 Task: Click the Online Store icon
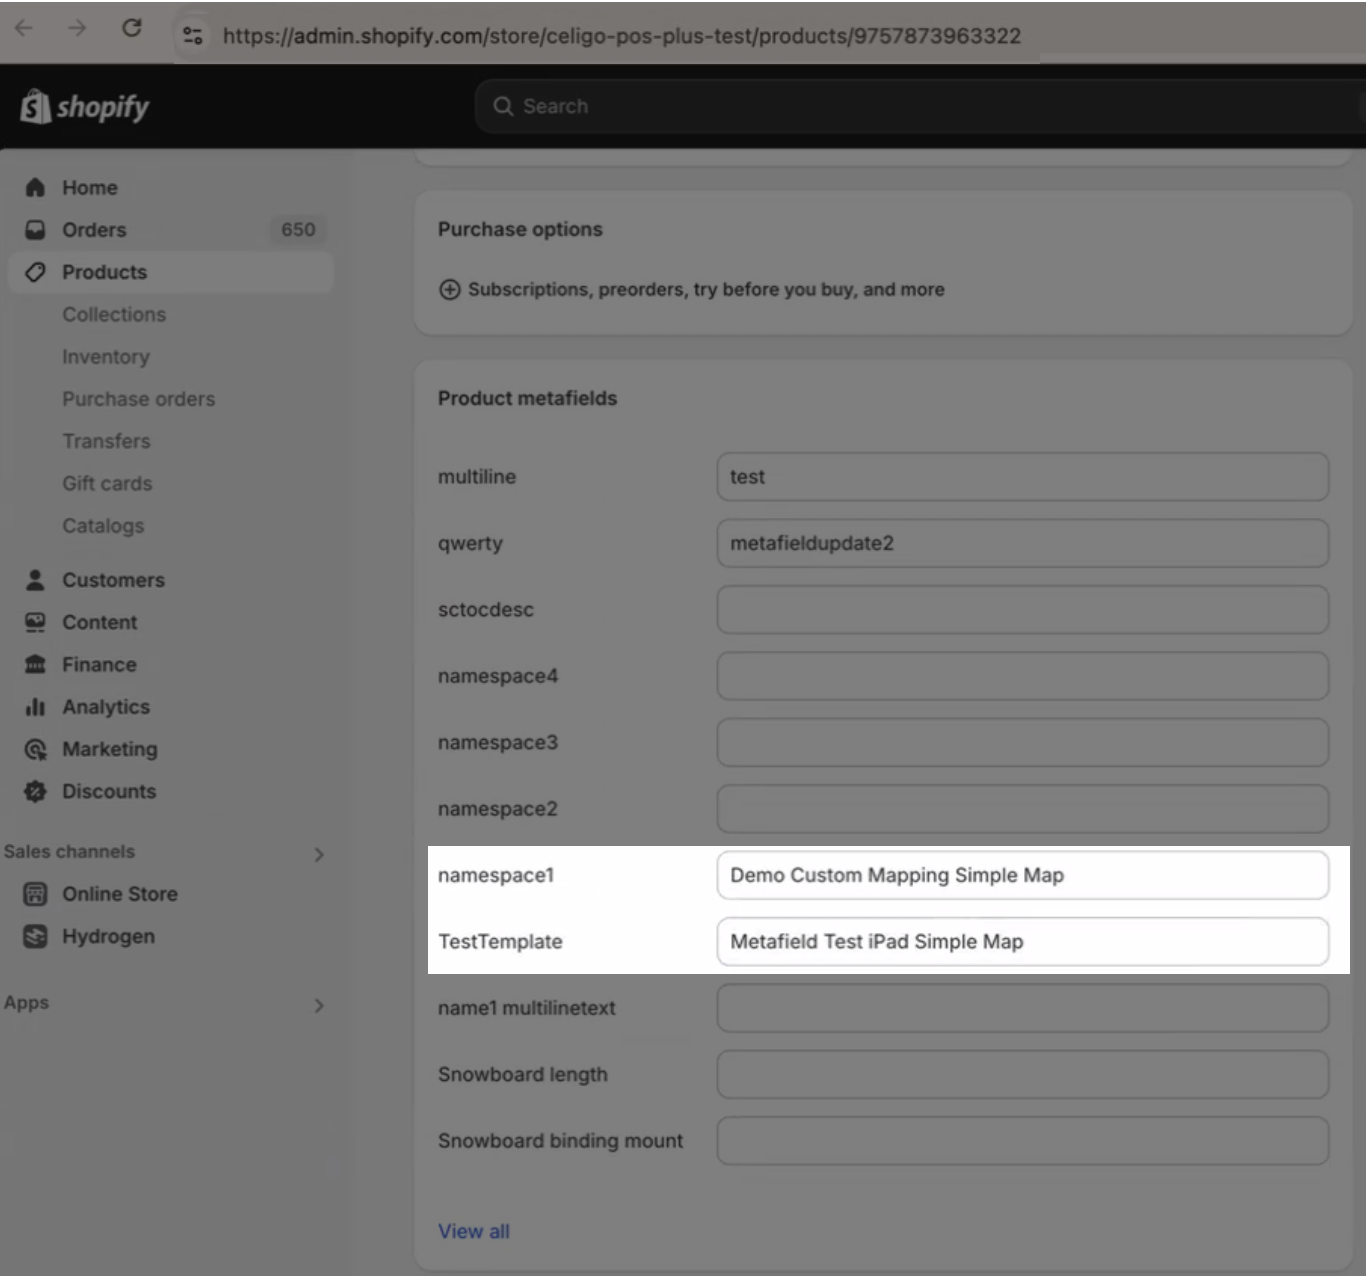click(x=35, y=894)
